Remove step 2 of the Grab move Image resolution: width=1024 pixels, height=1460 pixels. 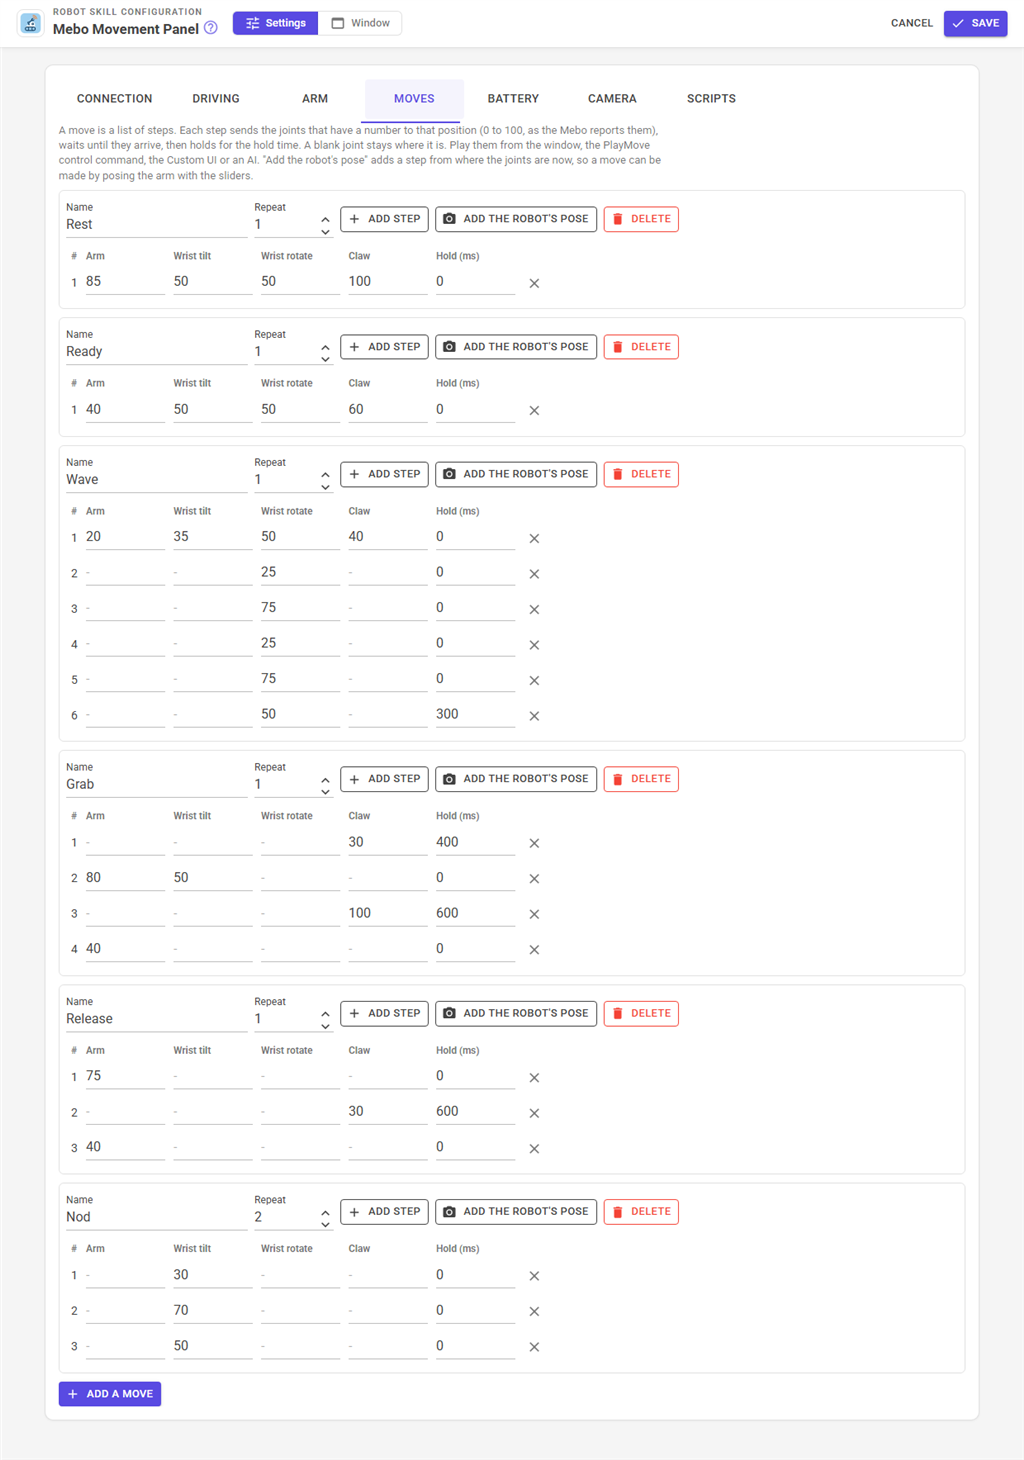click(534, 879)
